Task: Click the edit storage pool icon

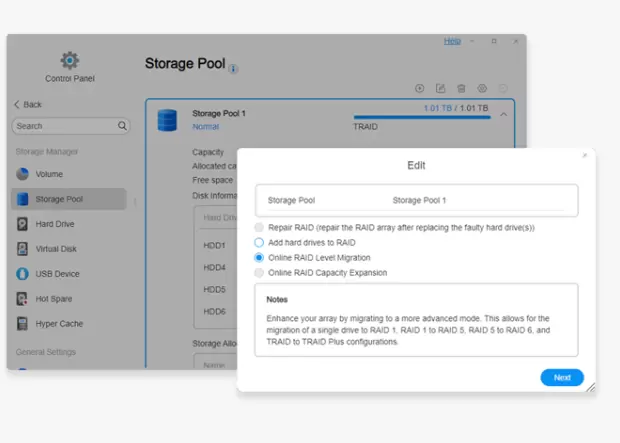Action: point(440,89)
